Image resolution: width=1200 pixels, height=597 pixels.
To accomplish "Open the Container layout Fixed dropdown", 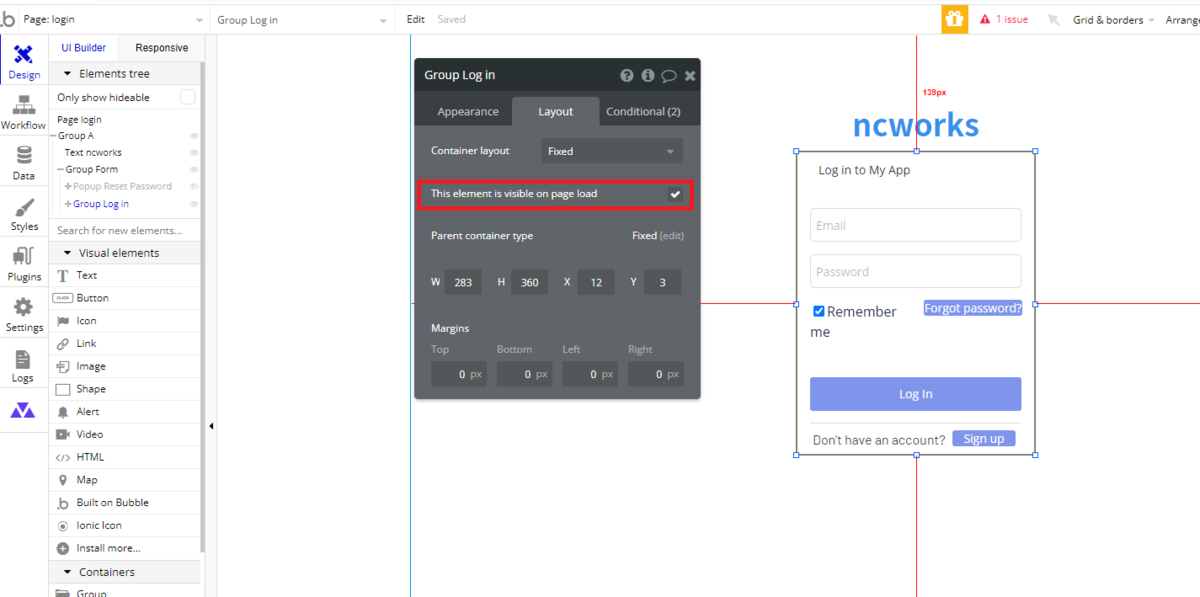I will [612, 151].
